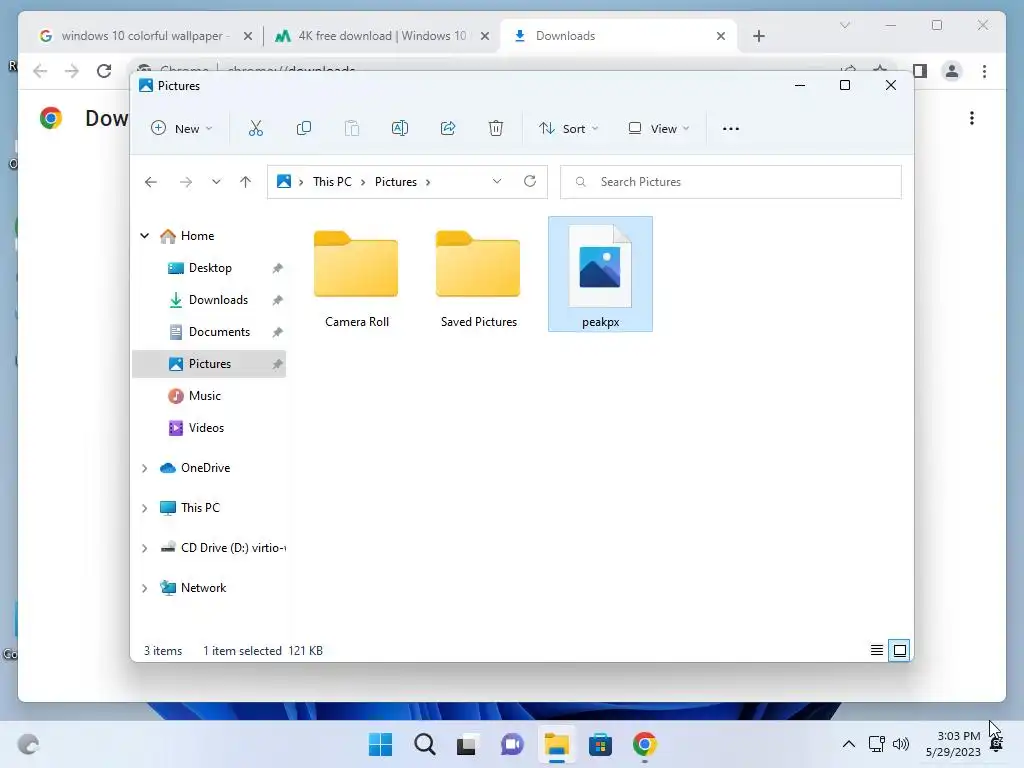Viewport: 1024px width, 768px height.
Task: Click the volume speaker tray icon
Action: 901,743
